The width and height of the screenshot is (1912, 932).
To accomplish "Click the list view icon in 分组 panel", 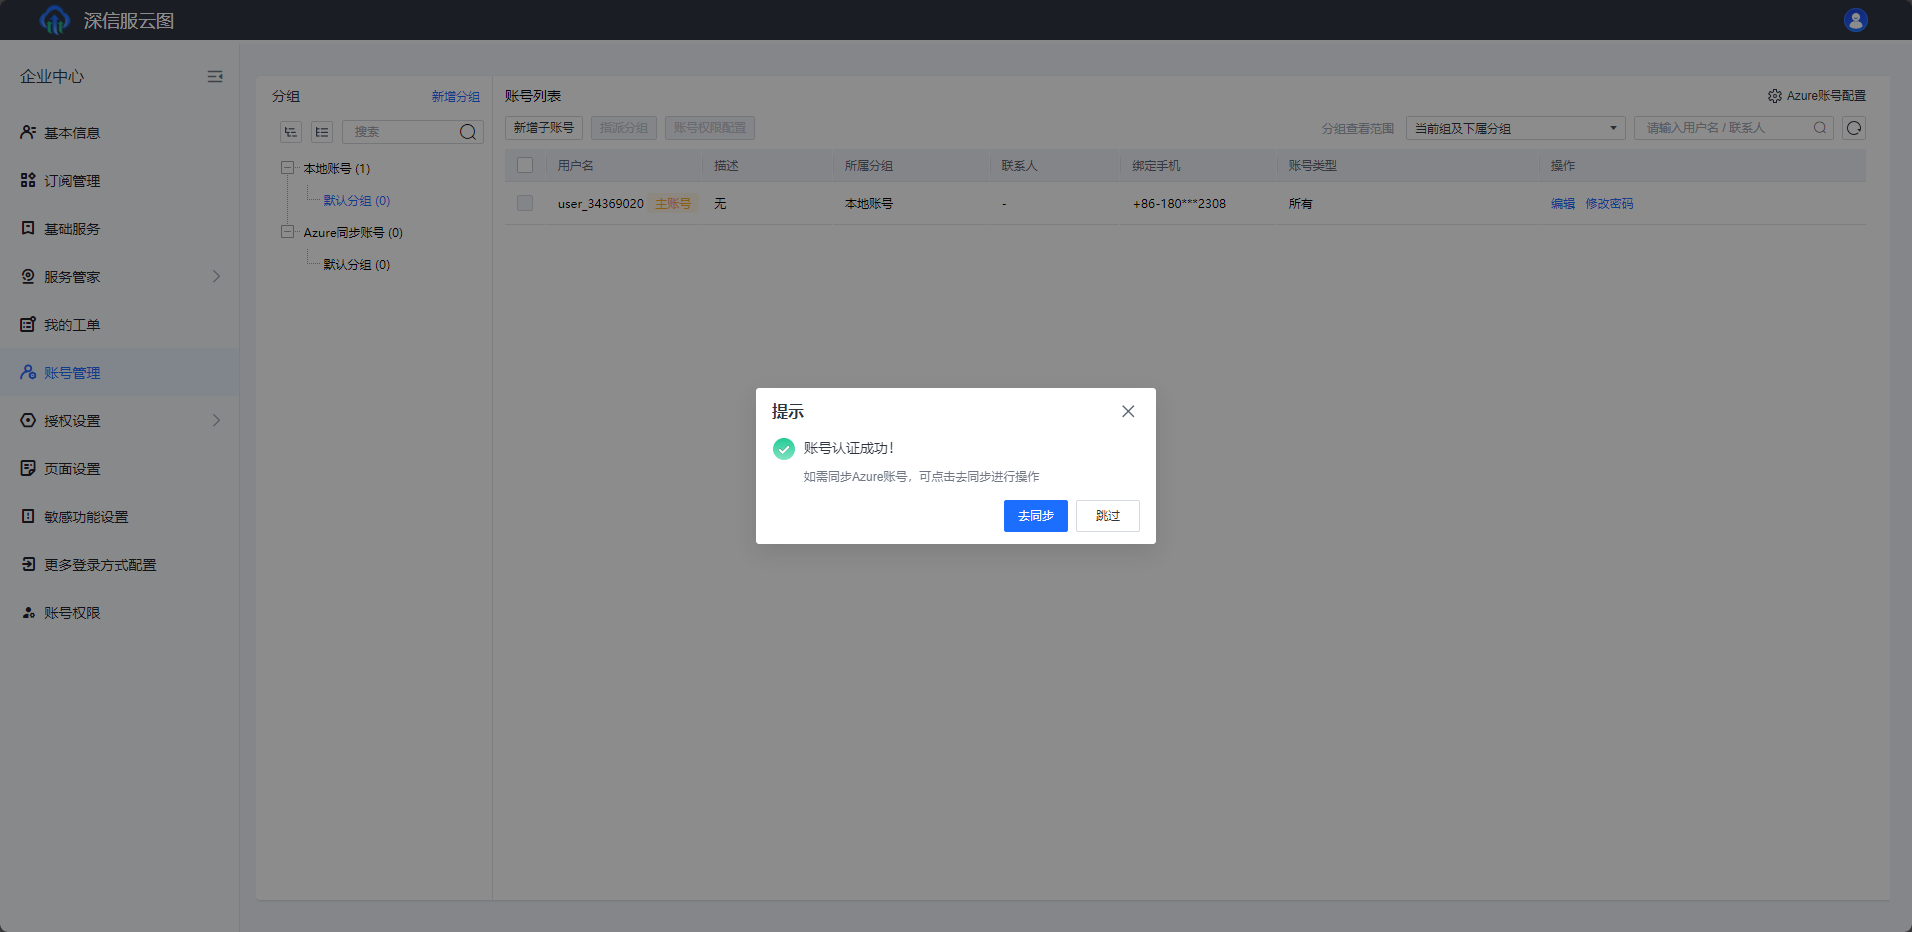I will [x=322, y=132].
